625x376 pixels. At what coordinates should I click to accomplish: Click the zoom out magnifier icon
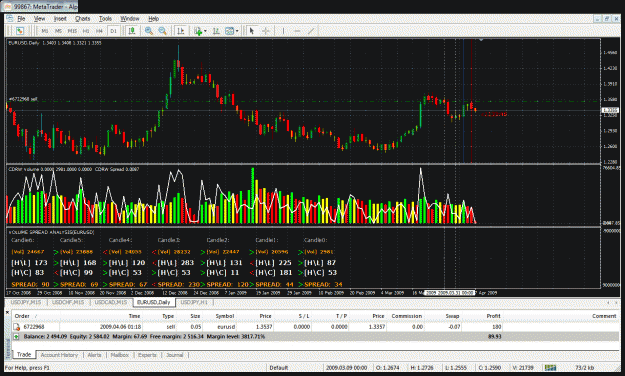click(162, 31)
